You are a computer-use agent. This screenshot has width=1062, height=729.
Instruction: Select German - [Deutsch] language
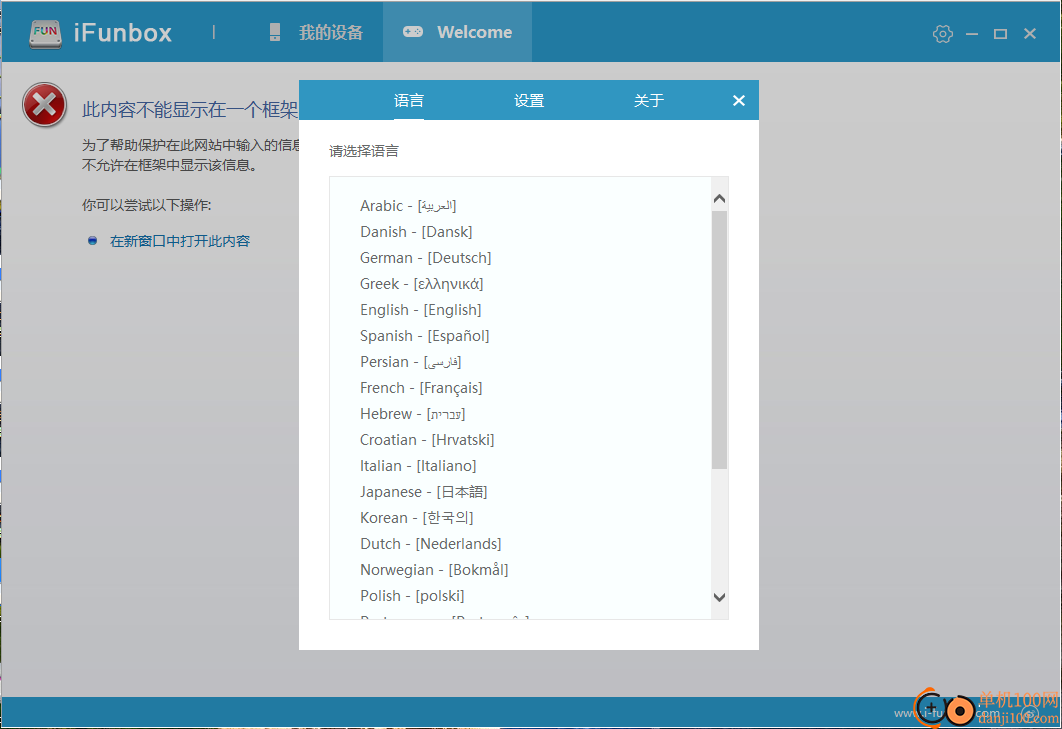(x=426, y=257)
